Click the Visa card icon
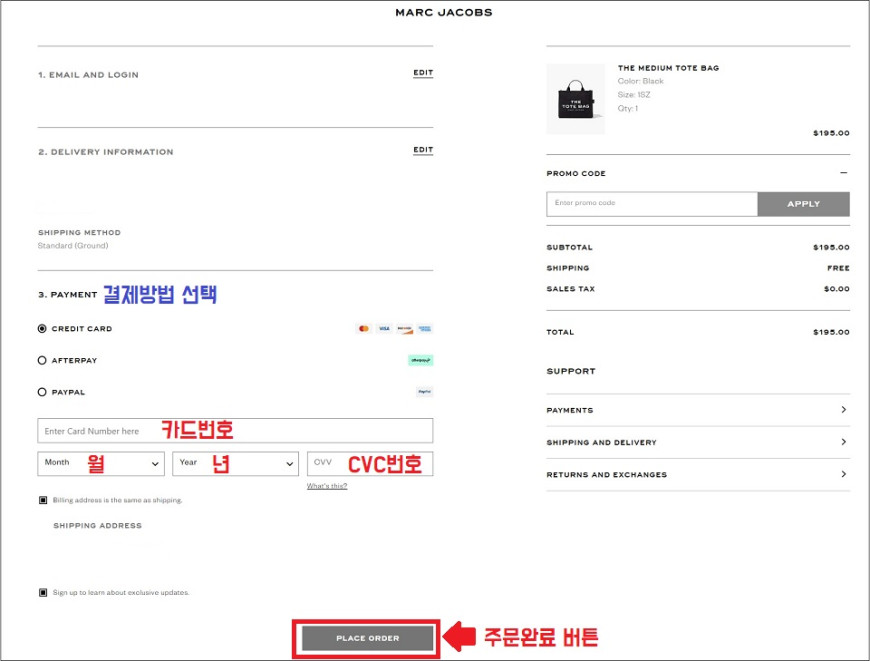 tap(384, 329)
